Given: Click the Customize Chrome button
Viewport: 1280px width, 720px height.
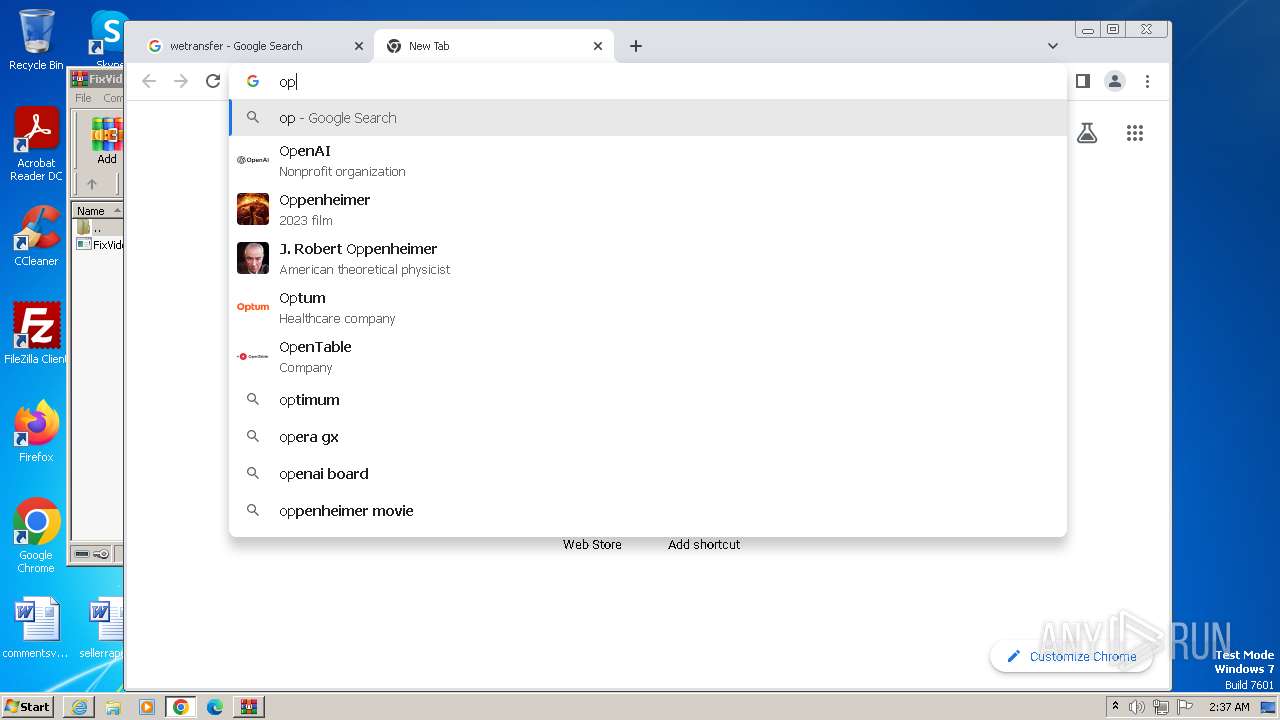Looking at the screenshot, I should (1071, 656).
